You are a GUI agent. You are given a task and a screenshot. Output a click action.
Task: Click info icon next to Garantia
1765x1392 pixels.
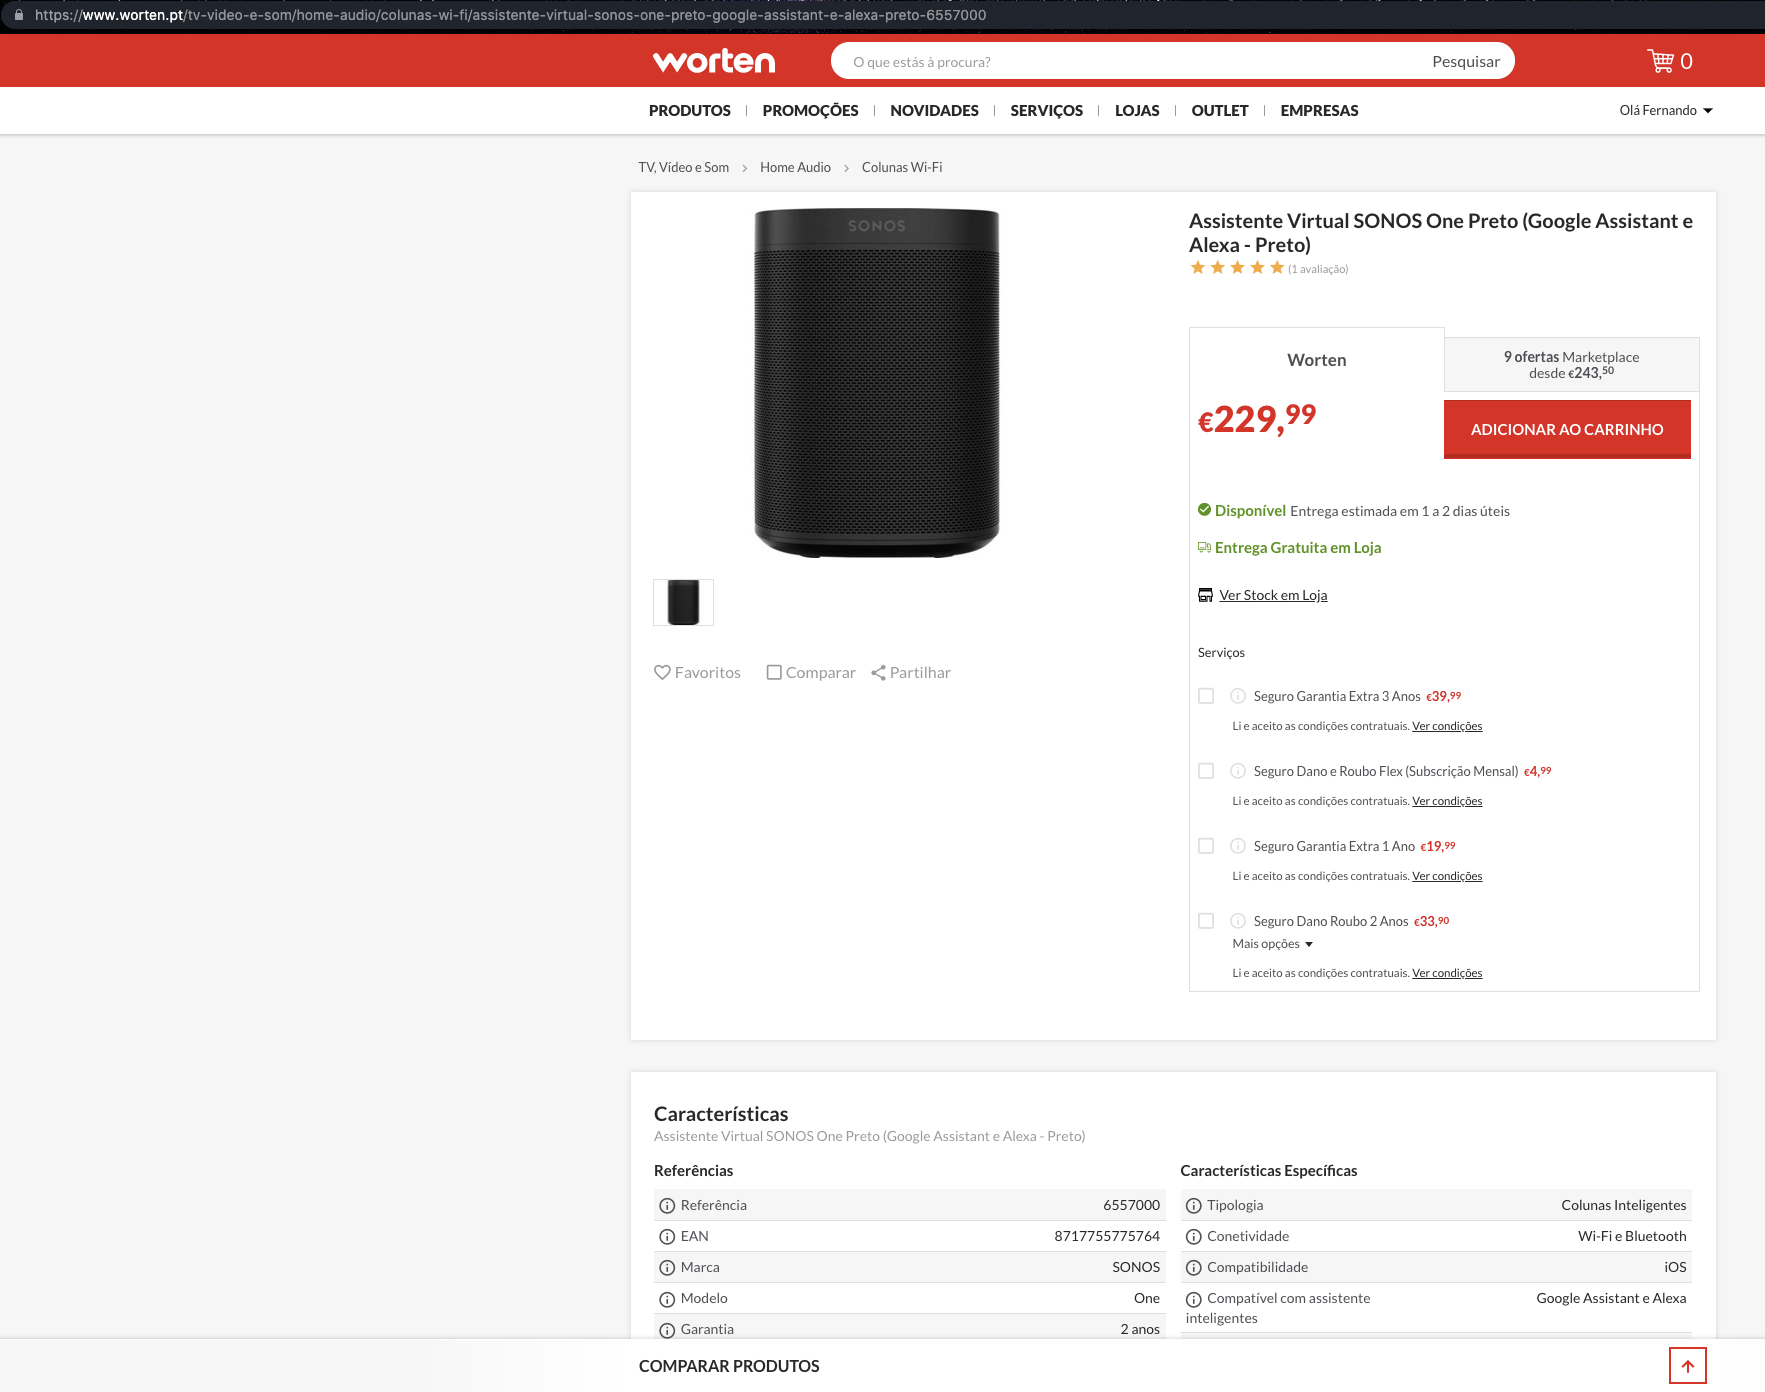click(x=667, y=1330)
